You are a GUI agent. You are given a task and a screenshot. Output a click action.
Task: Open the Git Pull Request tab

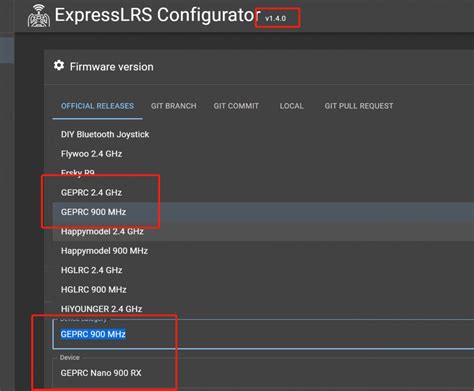pos(359,106)
